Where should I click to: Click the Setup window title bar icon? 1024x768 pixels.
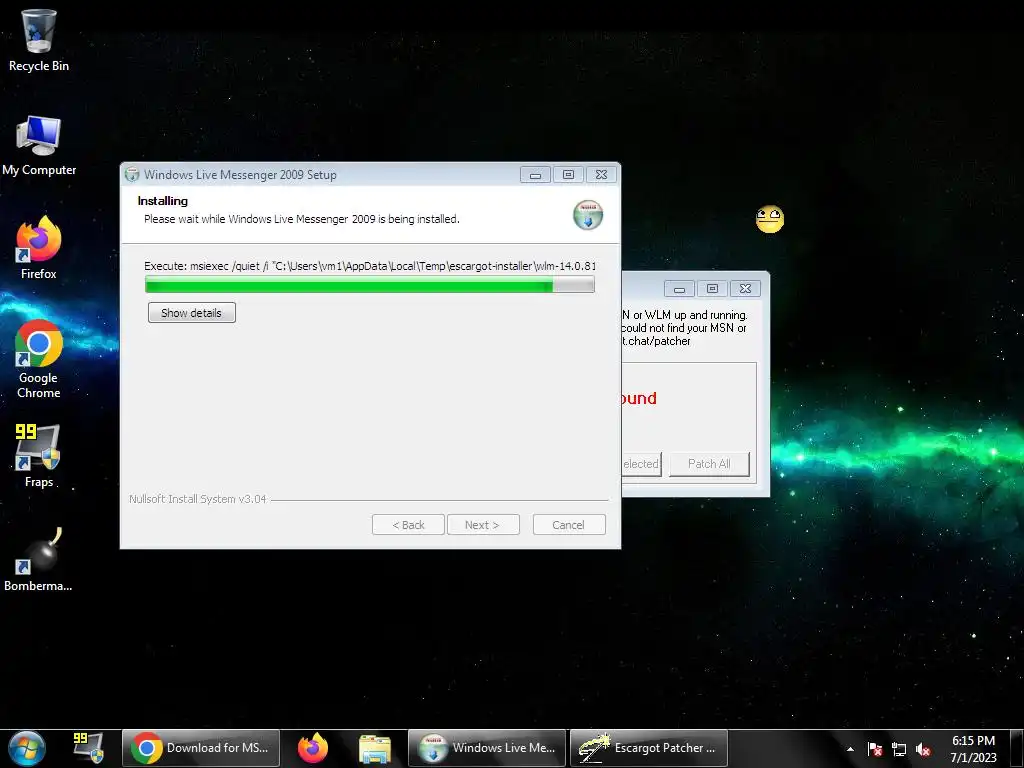(x=132, y=174)
